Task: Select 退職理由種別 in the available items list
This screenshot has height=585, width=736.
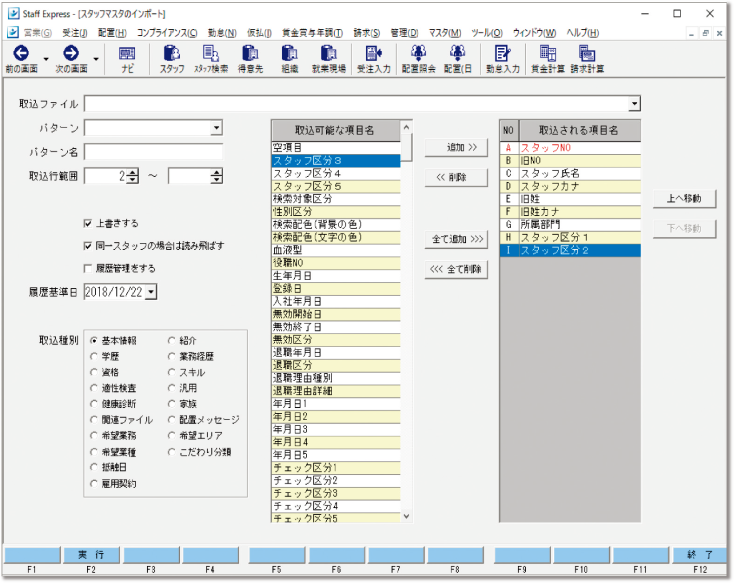Action: tap(336, 378)
